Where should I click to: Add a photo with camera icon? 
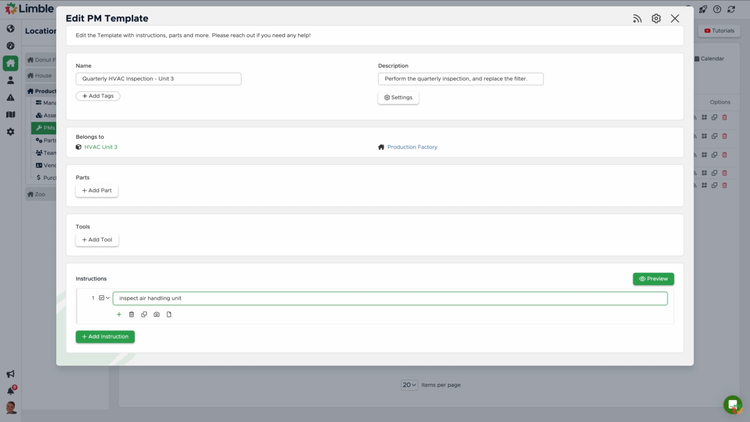156,314
